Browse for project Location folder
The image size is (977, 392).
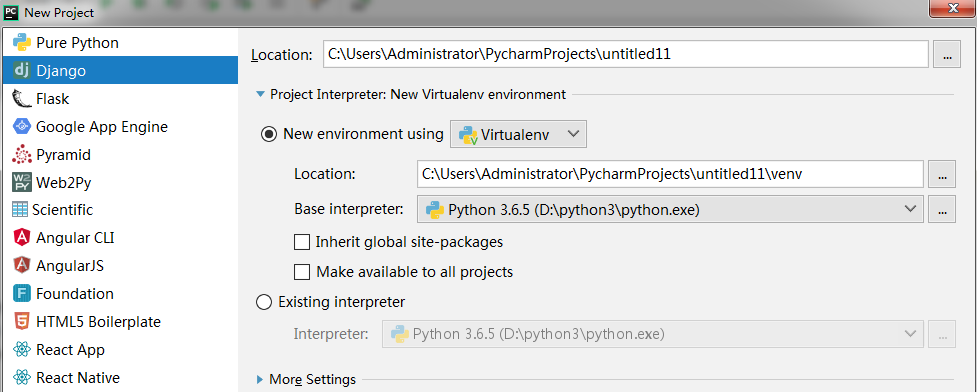[x=947, y=55]
